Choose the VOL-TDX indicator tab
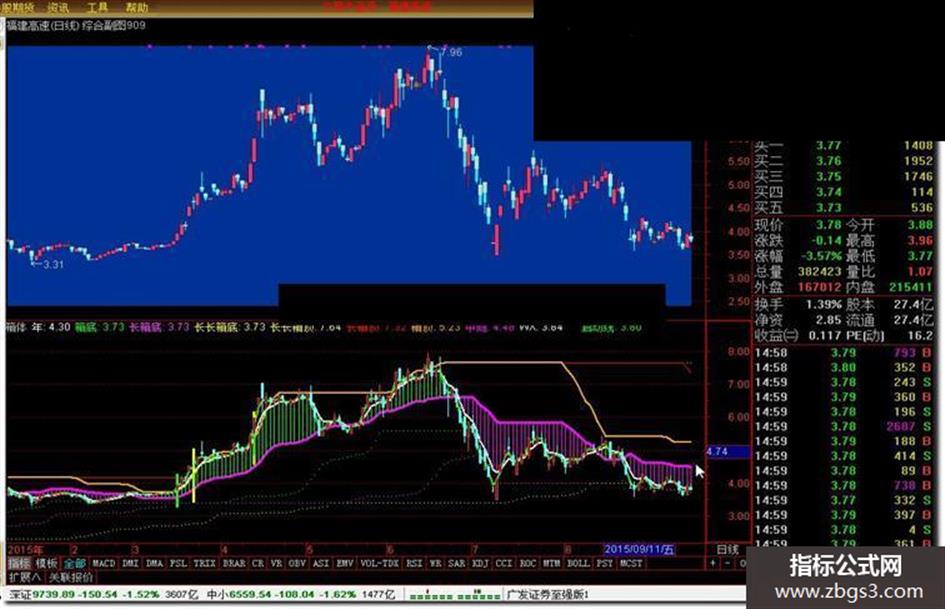 pos(380,563)
